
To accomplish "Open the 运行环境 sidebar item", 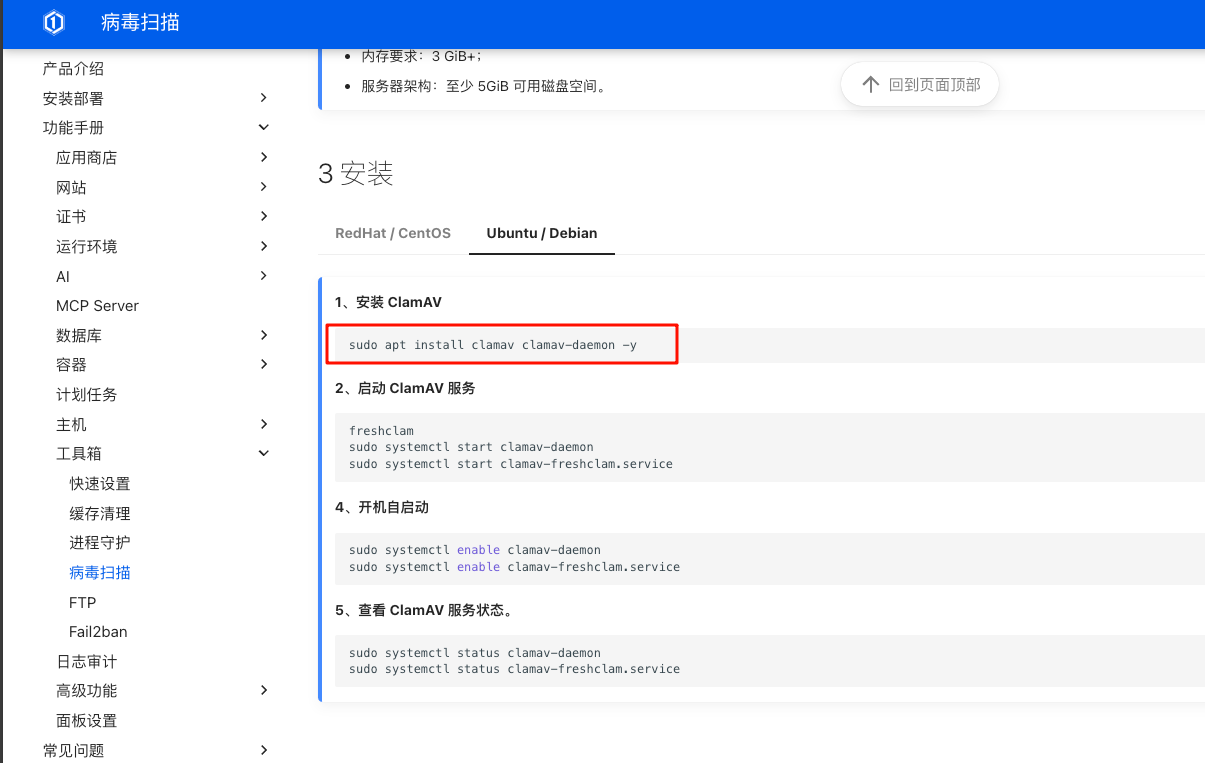I will point(86,247).
